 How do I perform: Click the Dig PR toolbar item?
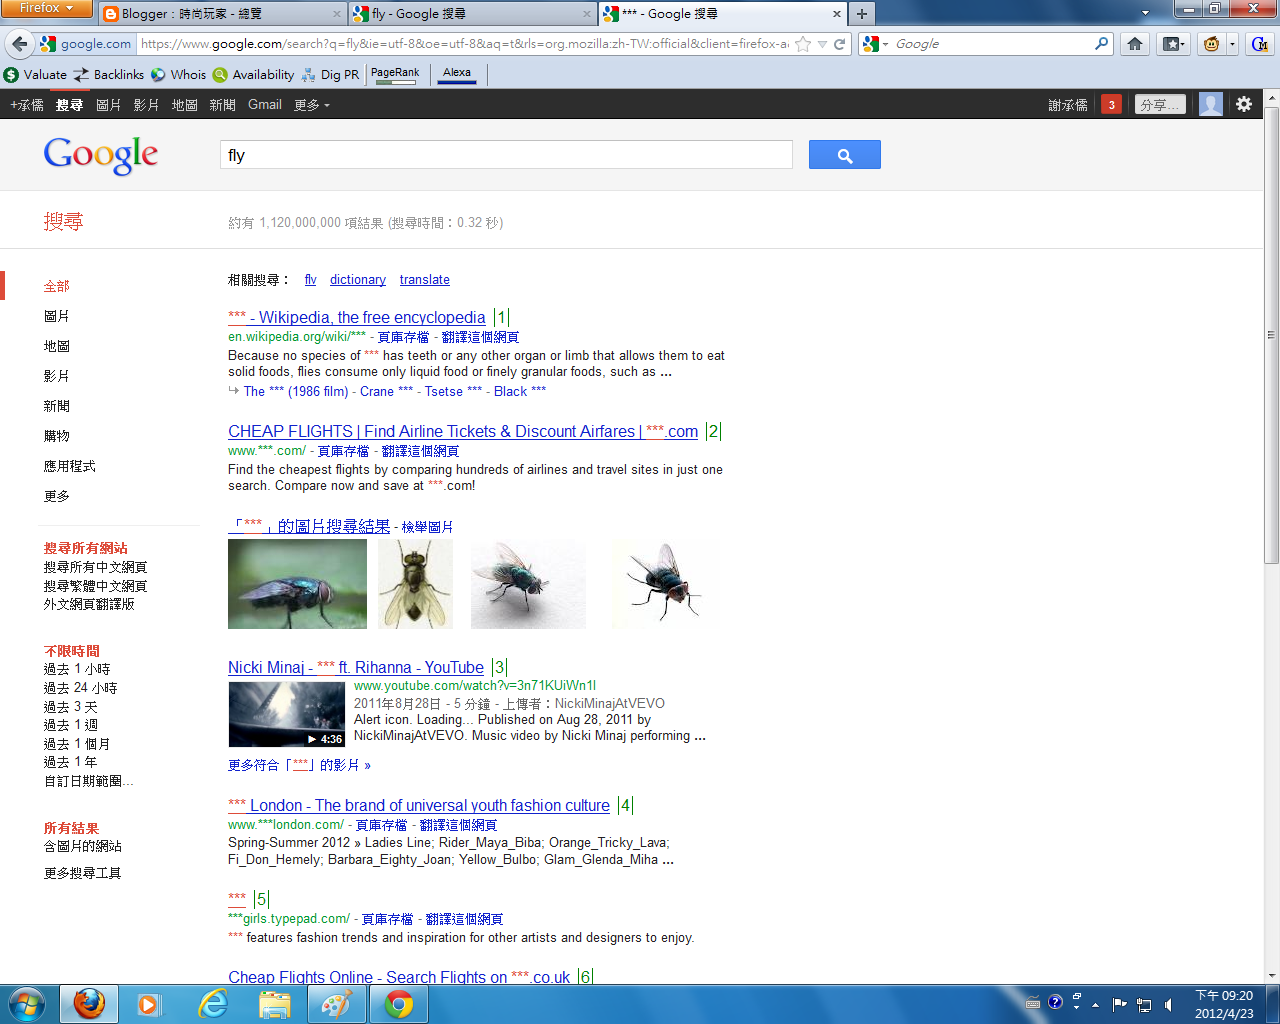(330, 75)
